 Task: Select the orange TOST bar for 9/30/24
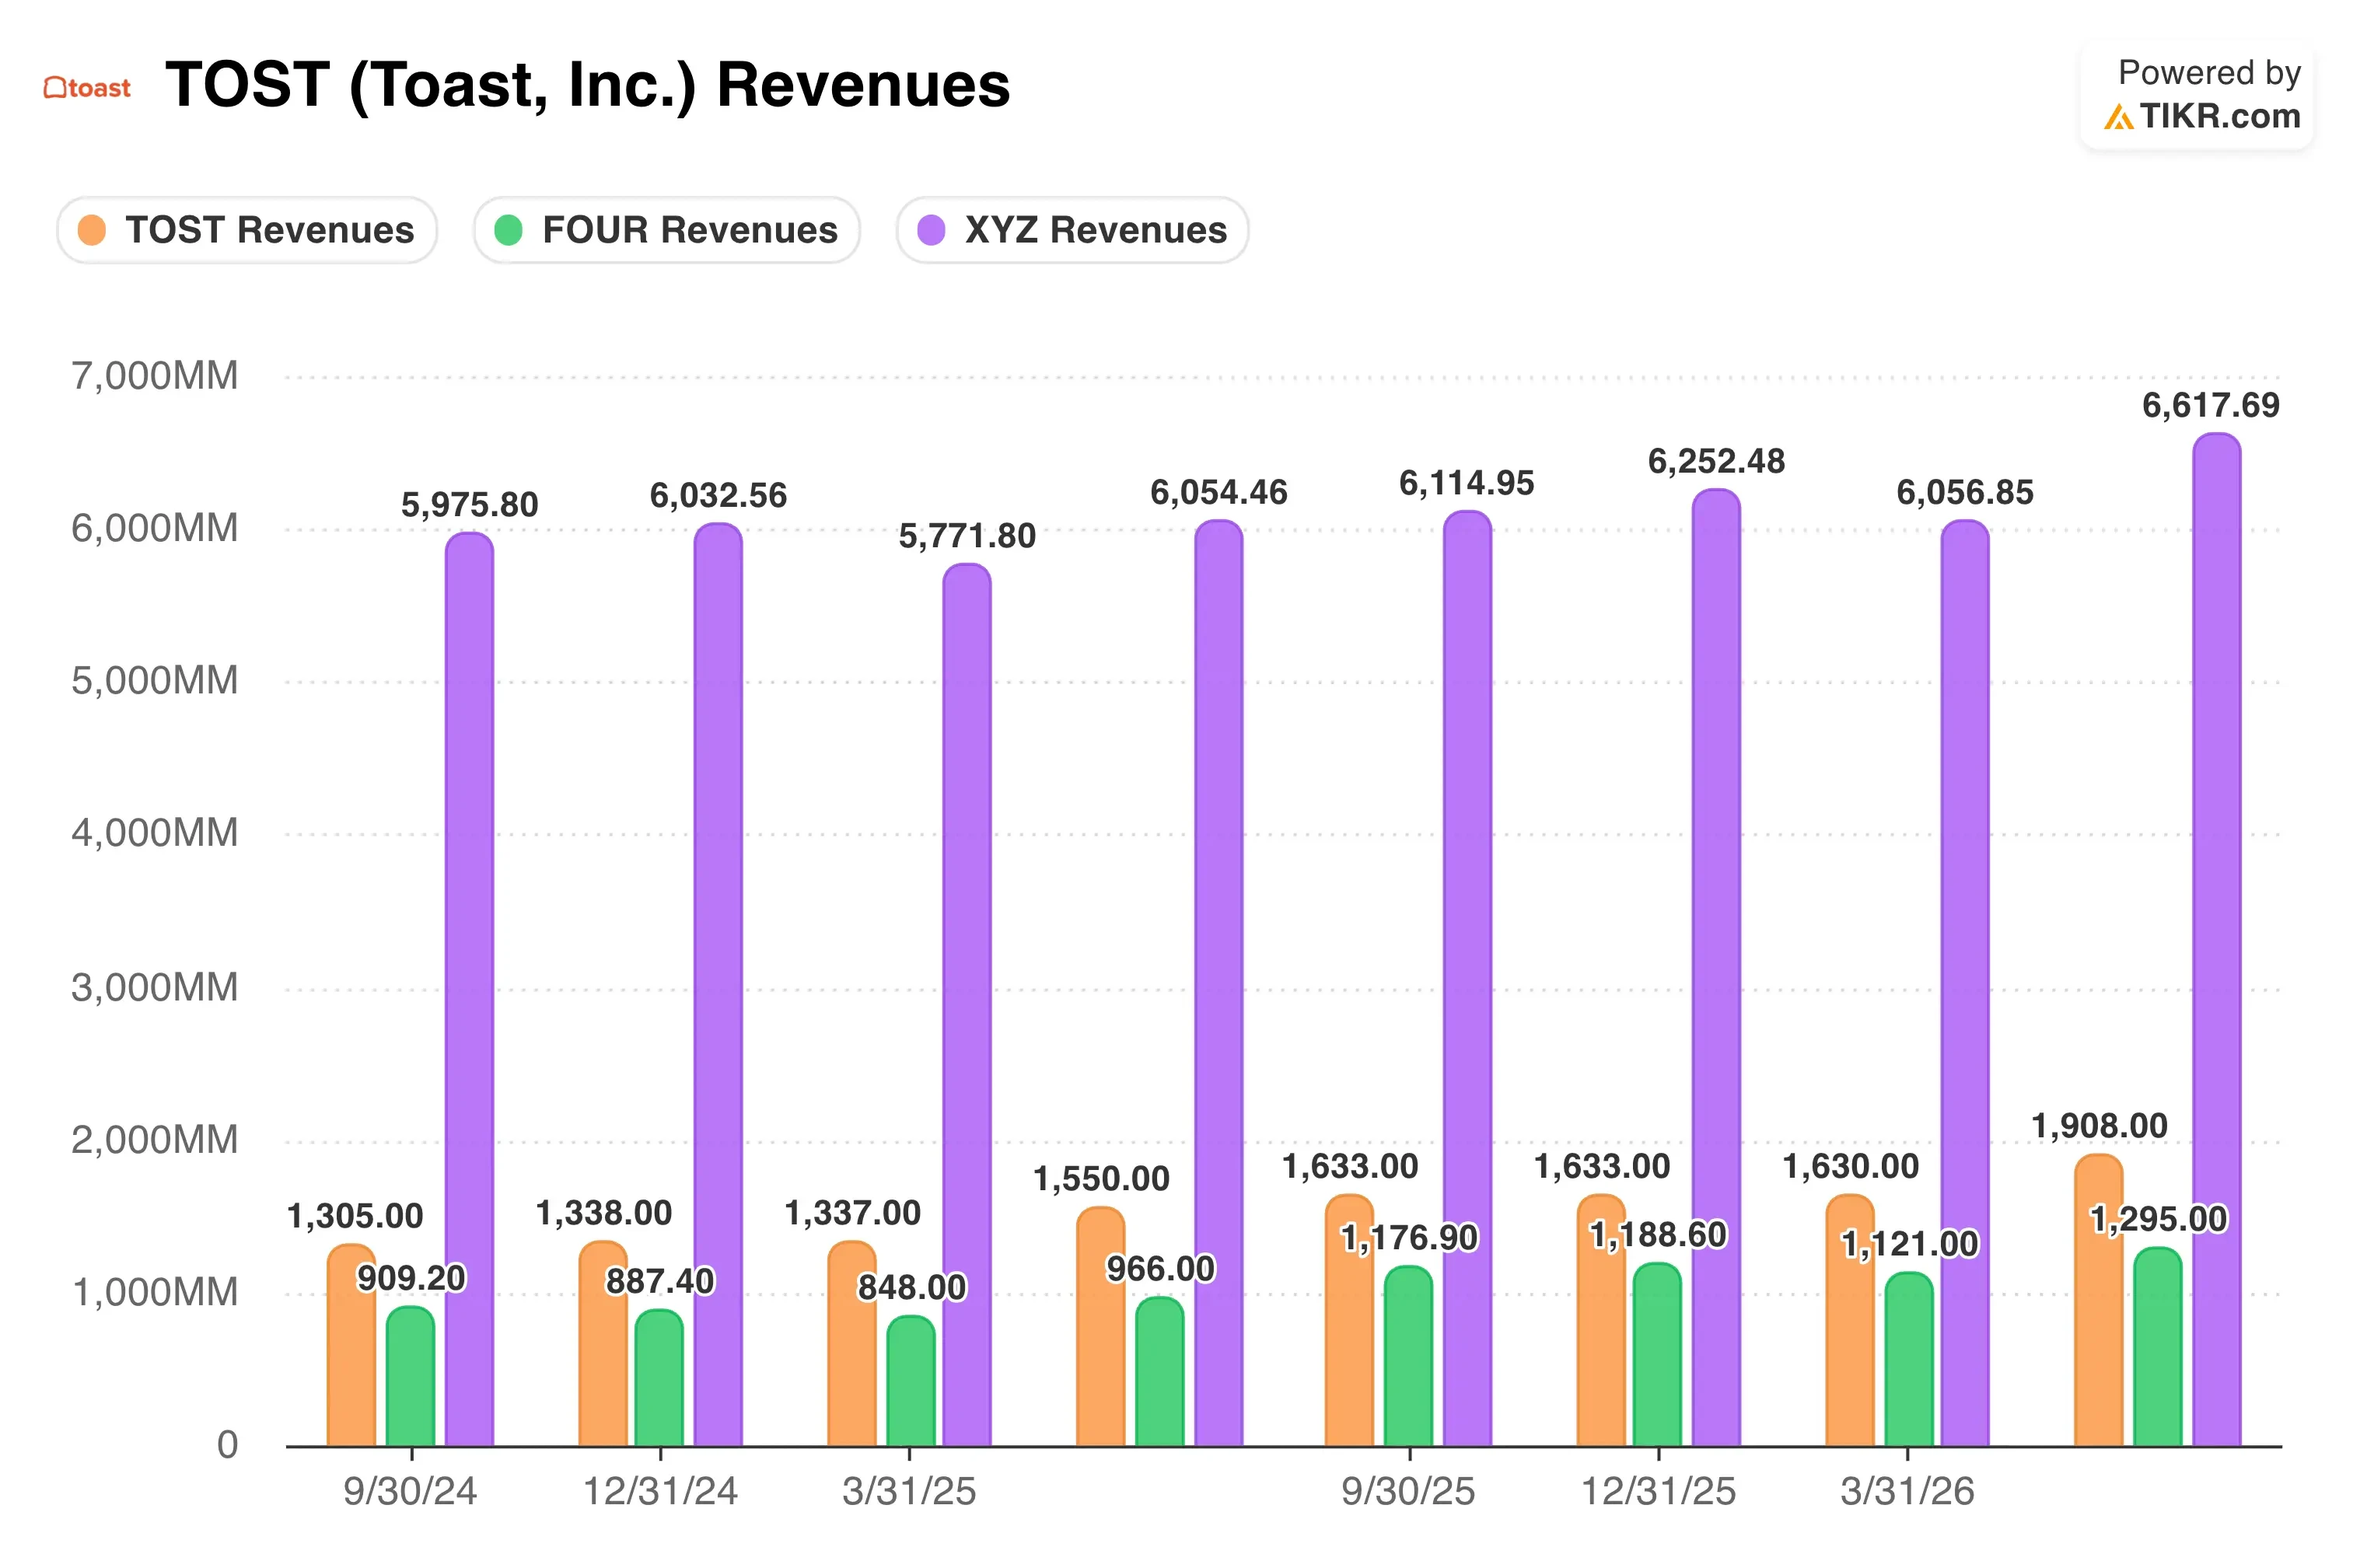(351, 1345)
